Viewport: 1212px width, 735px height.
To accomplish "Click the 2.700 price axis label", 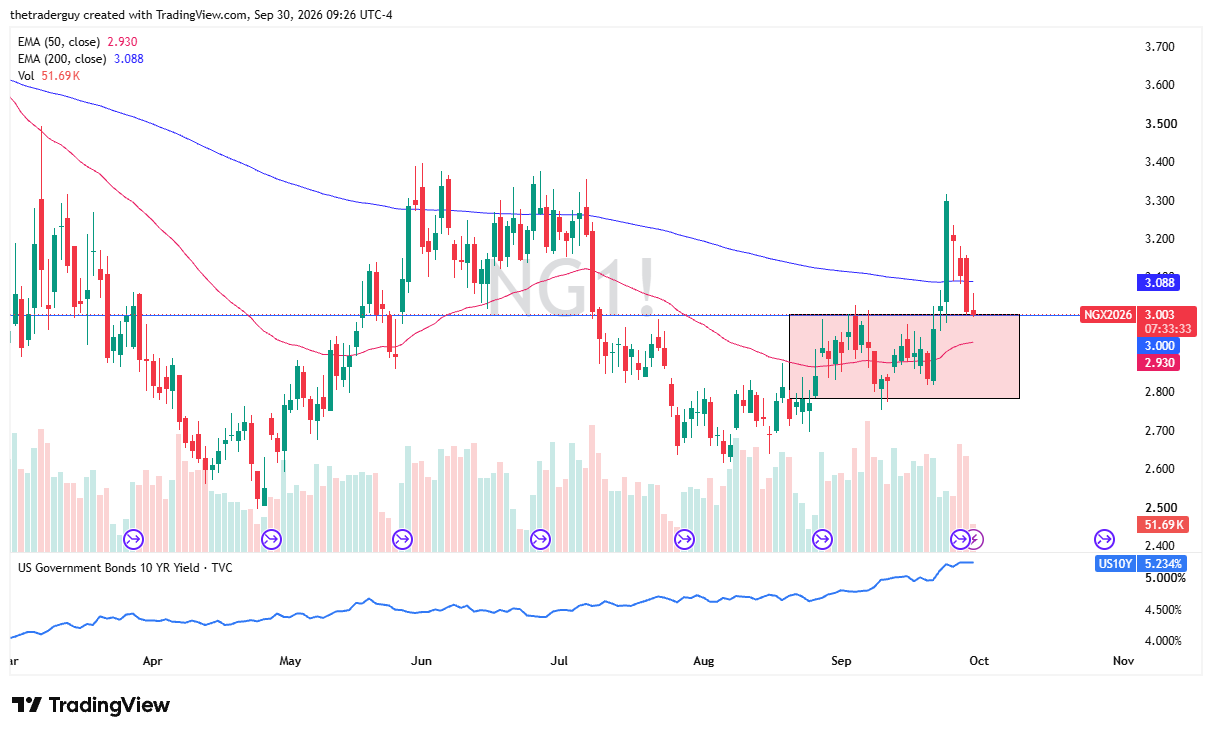I will [1158, 431].
